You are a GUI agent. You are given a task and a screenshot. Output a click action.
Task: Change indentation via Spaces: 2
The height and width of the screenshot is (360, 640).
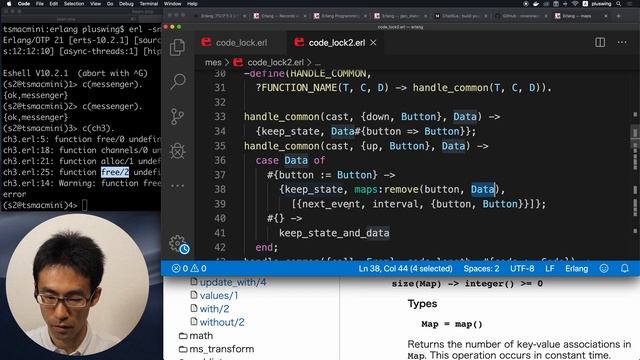pyautogui.click(x=481, y=269)
